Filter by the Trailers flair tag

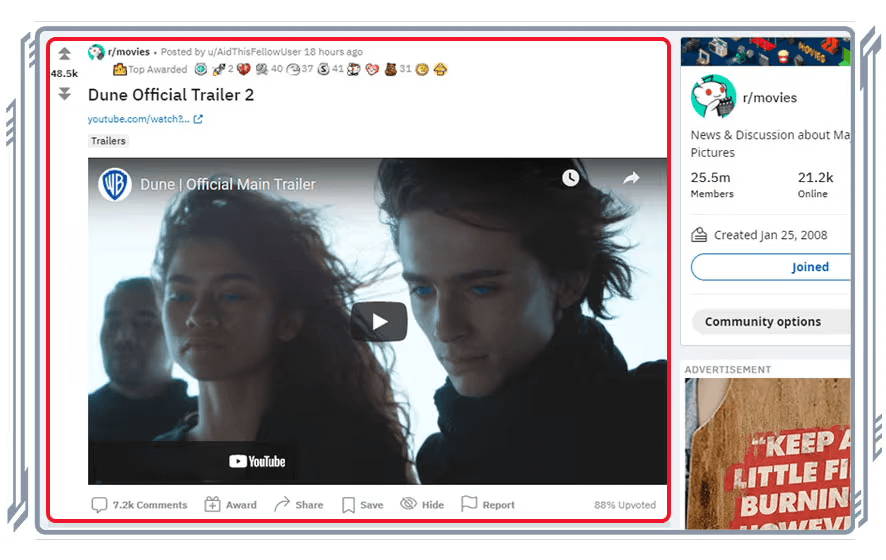tap(108, 141)
